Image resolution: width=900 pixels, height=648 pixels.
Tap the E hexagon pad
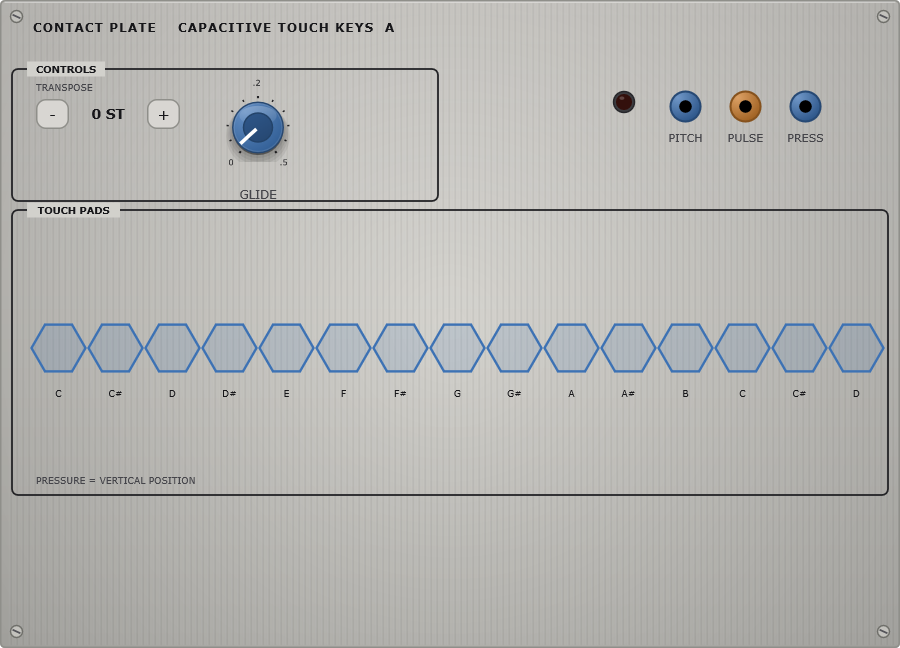[286, 348]
